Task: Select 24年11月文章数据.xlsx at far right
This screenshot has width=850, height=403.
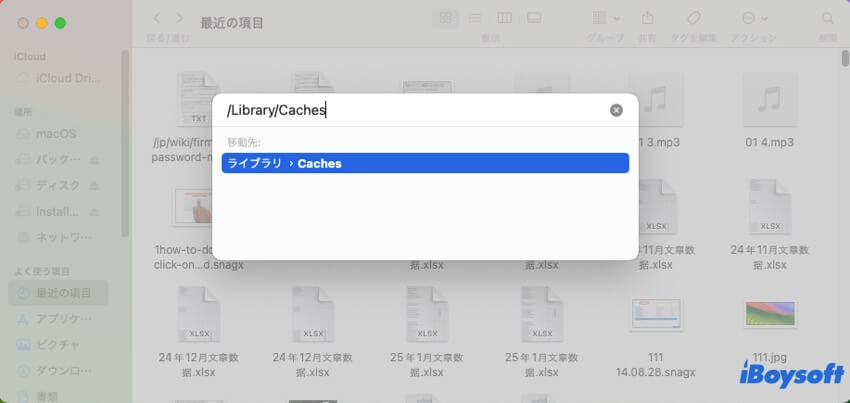Action: 770,207
